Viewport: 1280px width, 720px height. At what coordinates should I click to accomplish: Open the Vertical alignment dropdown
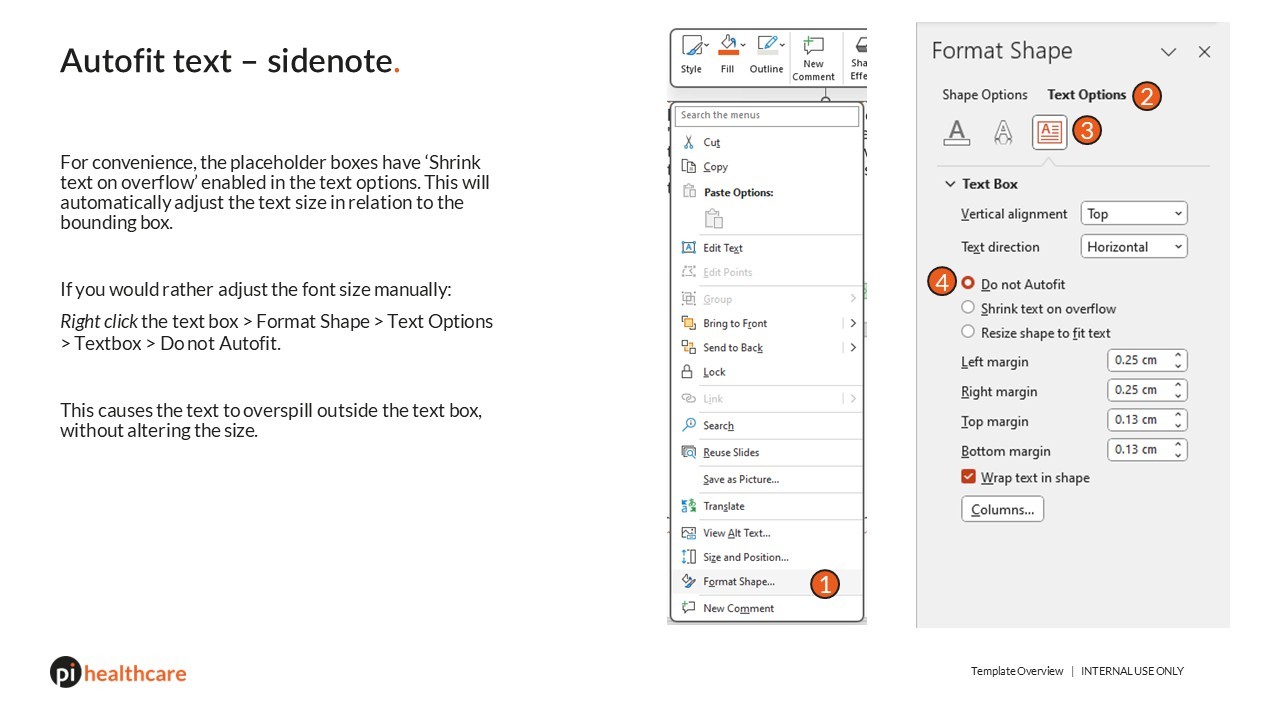pos(1134,213)
